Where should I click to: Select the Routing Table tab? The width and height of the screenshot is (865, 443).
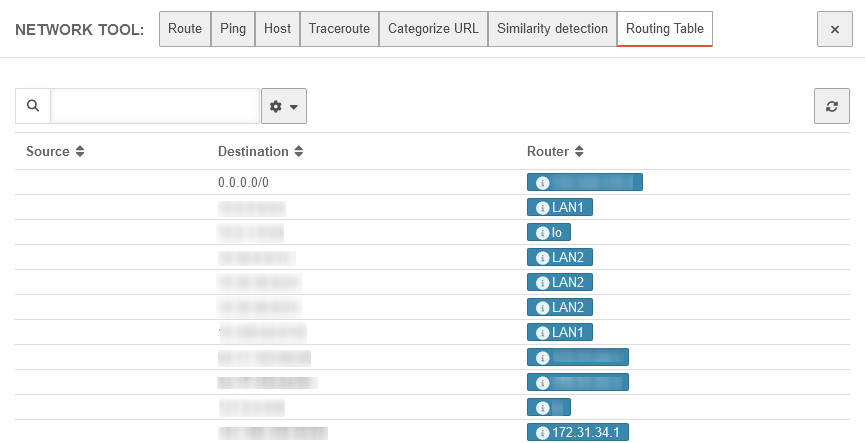point(665,29)
